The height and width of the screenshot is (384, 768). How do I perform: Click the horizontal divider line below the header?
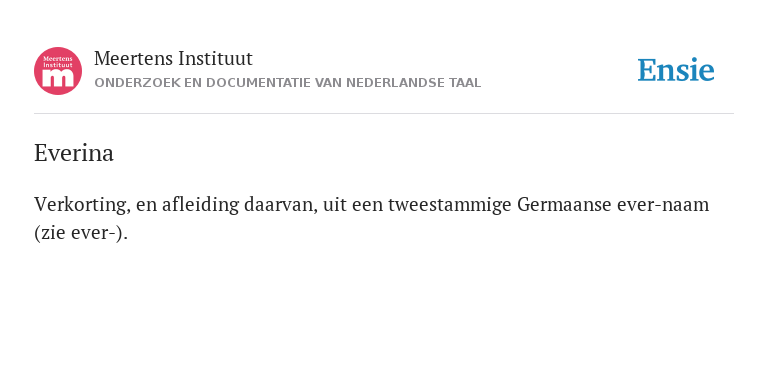[x=384, y=114]
